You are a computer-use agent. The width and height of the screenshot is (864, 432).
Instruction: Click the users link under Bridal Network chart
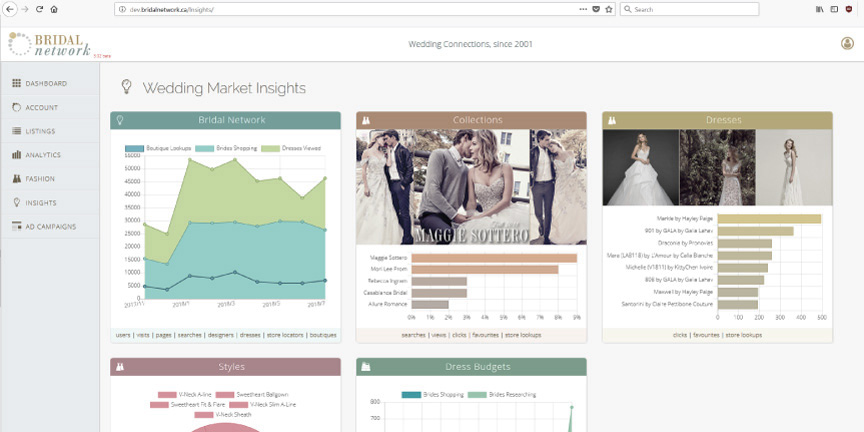(x=123, y=335)
